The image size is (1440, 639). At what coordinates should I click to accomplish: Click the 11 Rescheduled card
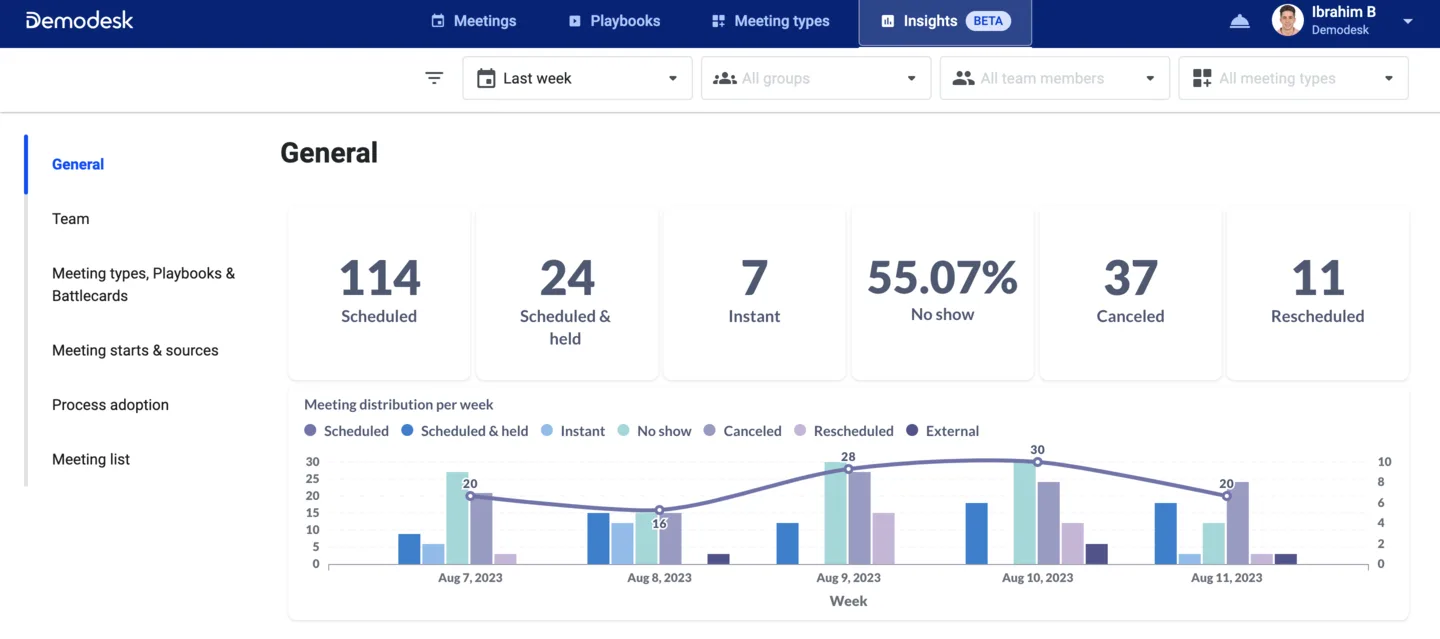click(x=1318, y=293)
